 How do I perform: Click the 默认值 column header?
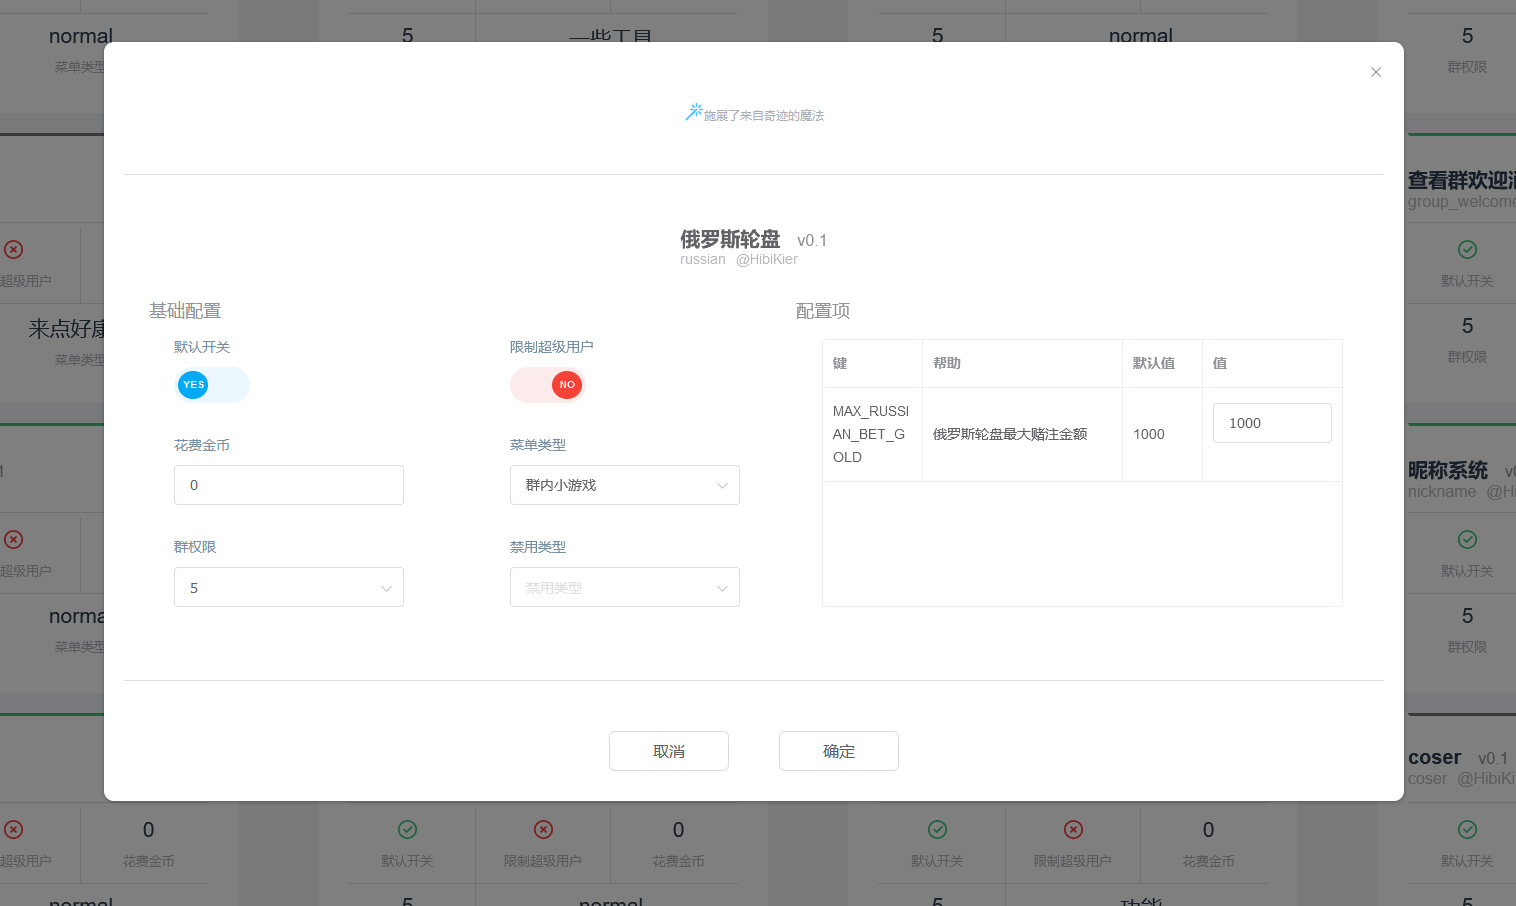point(1153,363)
